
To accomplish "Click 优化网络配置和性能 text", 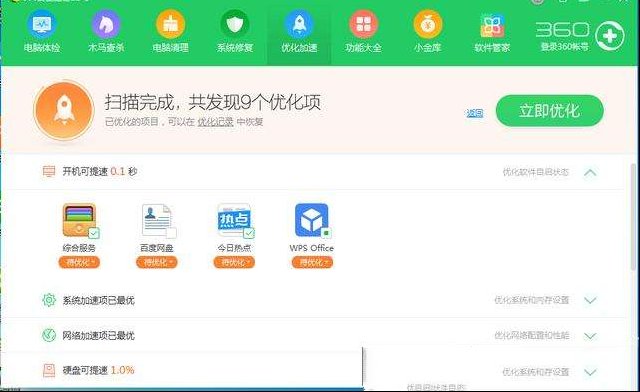I will coord(532,335).
